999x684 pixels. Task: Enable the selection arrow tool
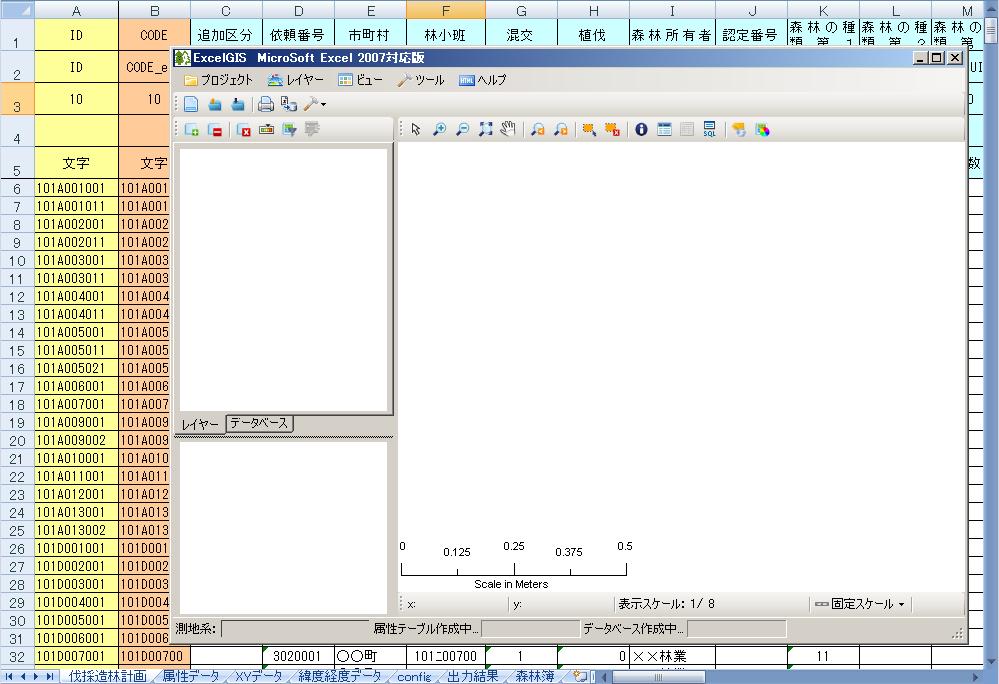point(413,129)
